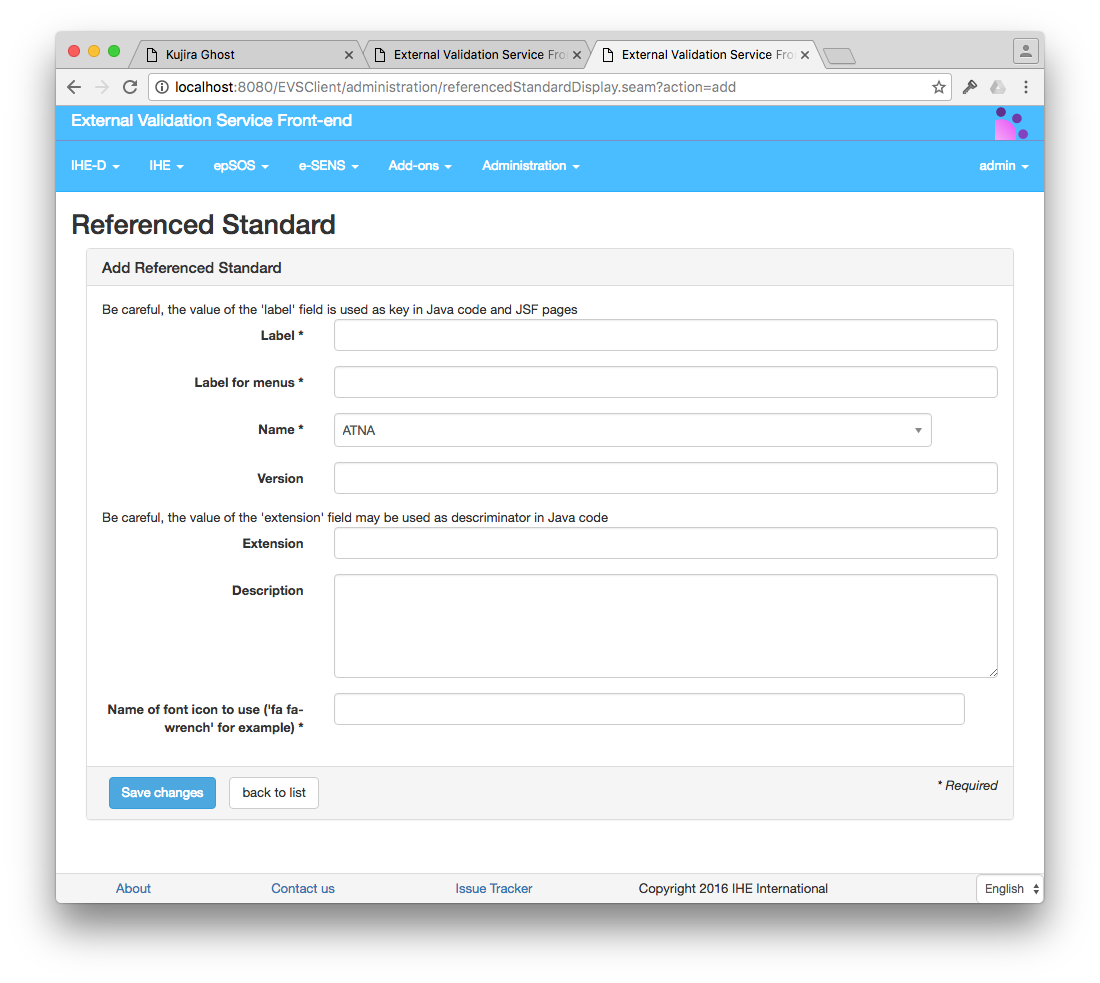Open the IHE-D menu
Image resolution: width=1100 pixels, height=983 pixels.
(x=95, y=166)
